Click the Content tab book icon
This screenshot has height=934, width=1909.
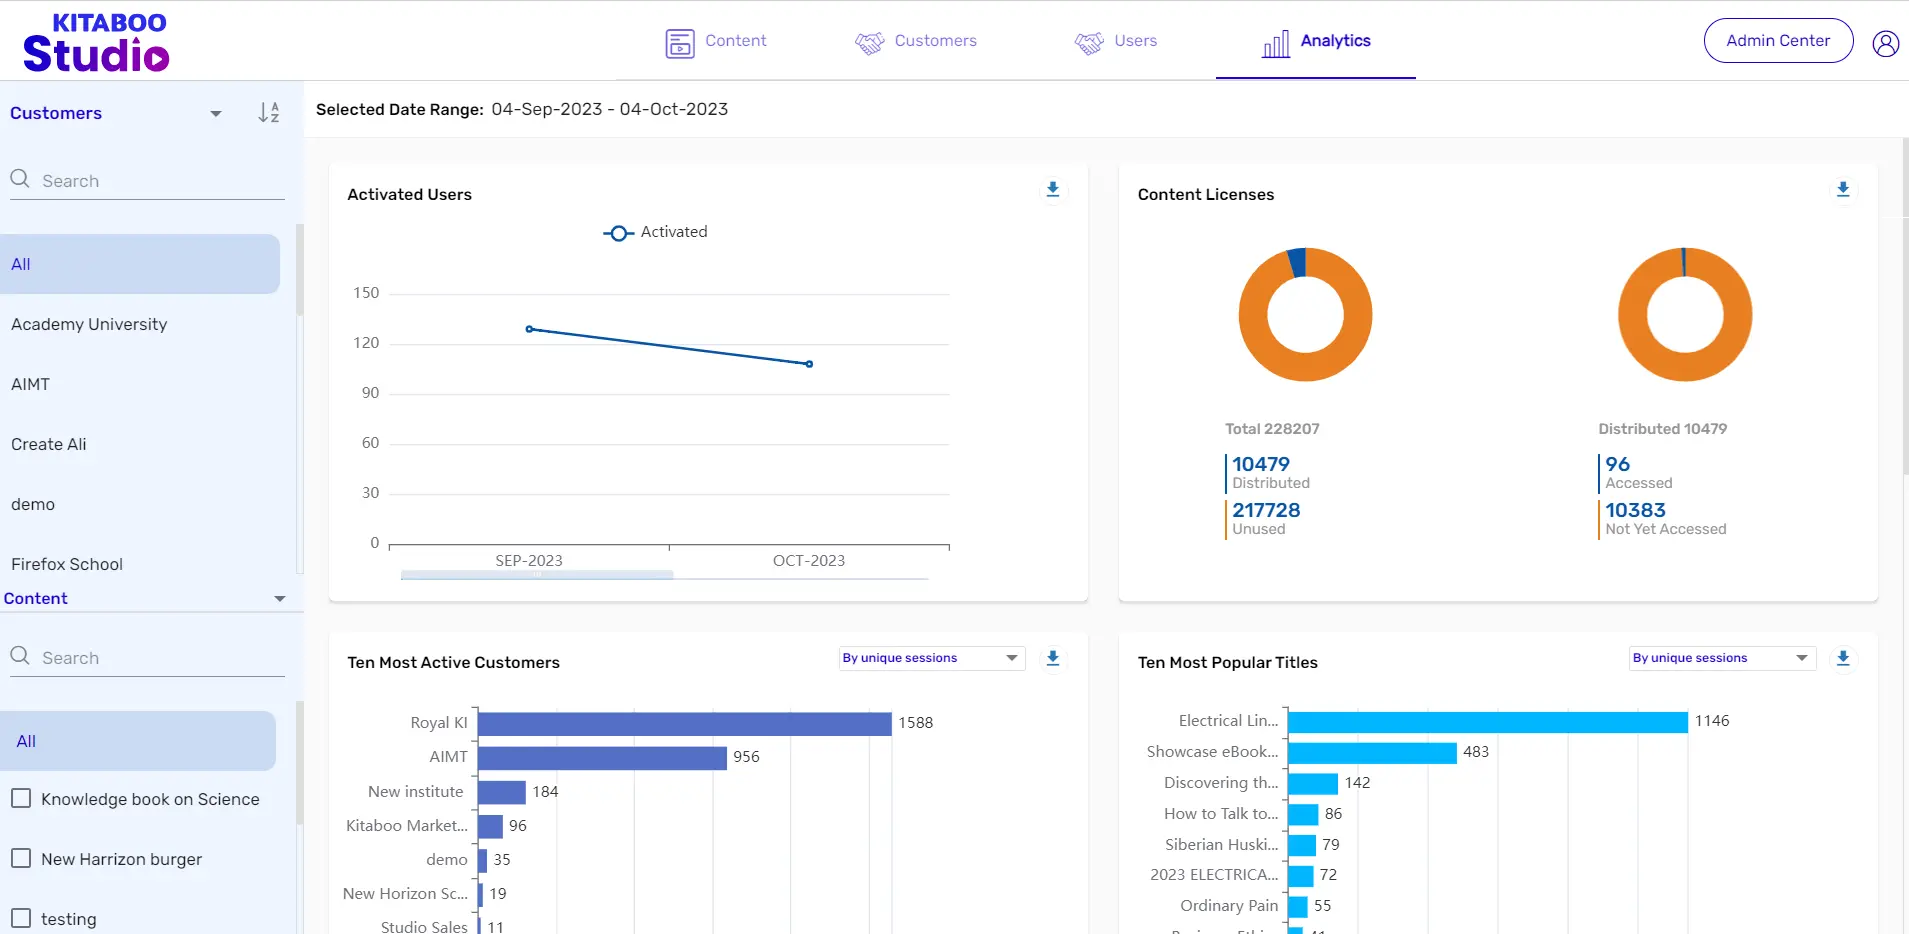pos(680,43)
